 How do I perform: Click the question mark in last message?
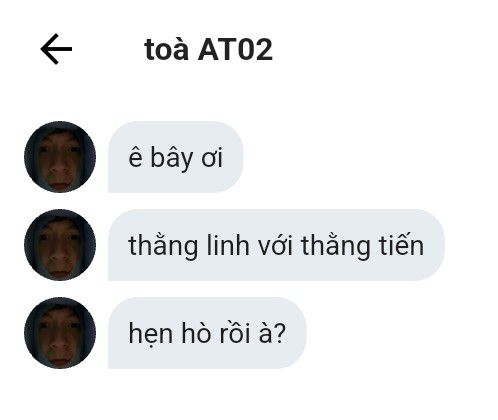[x=281, y=333]
